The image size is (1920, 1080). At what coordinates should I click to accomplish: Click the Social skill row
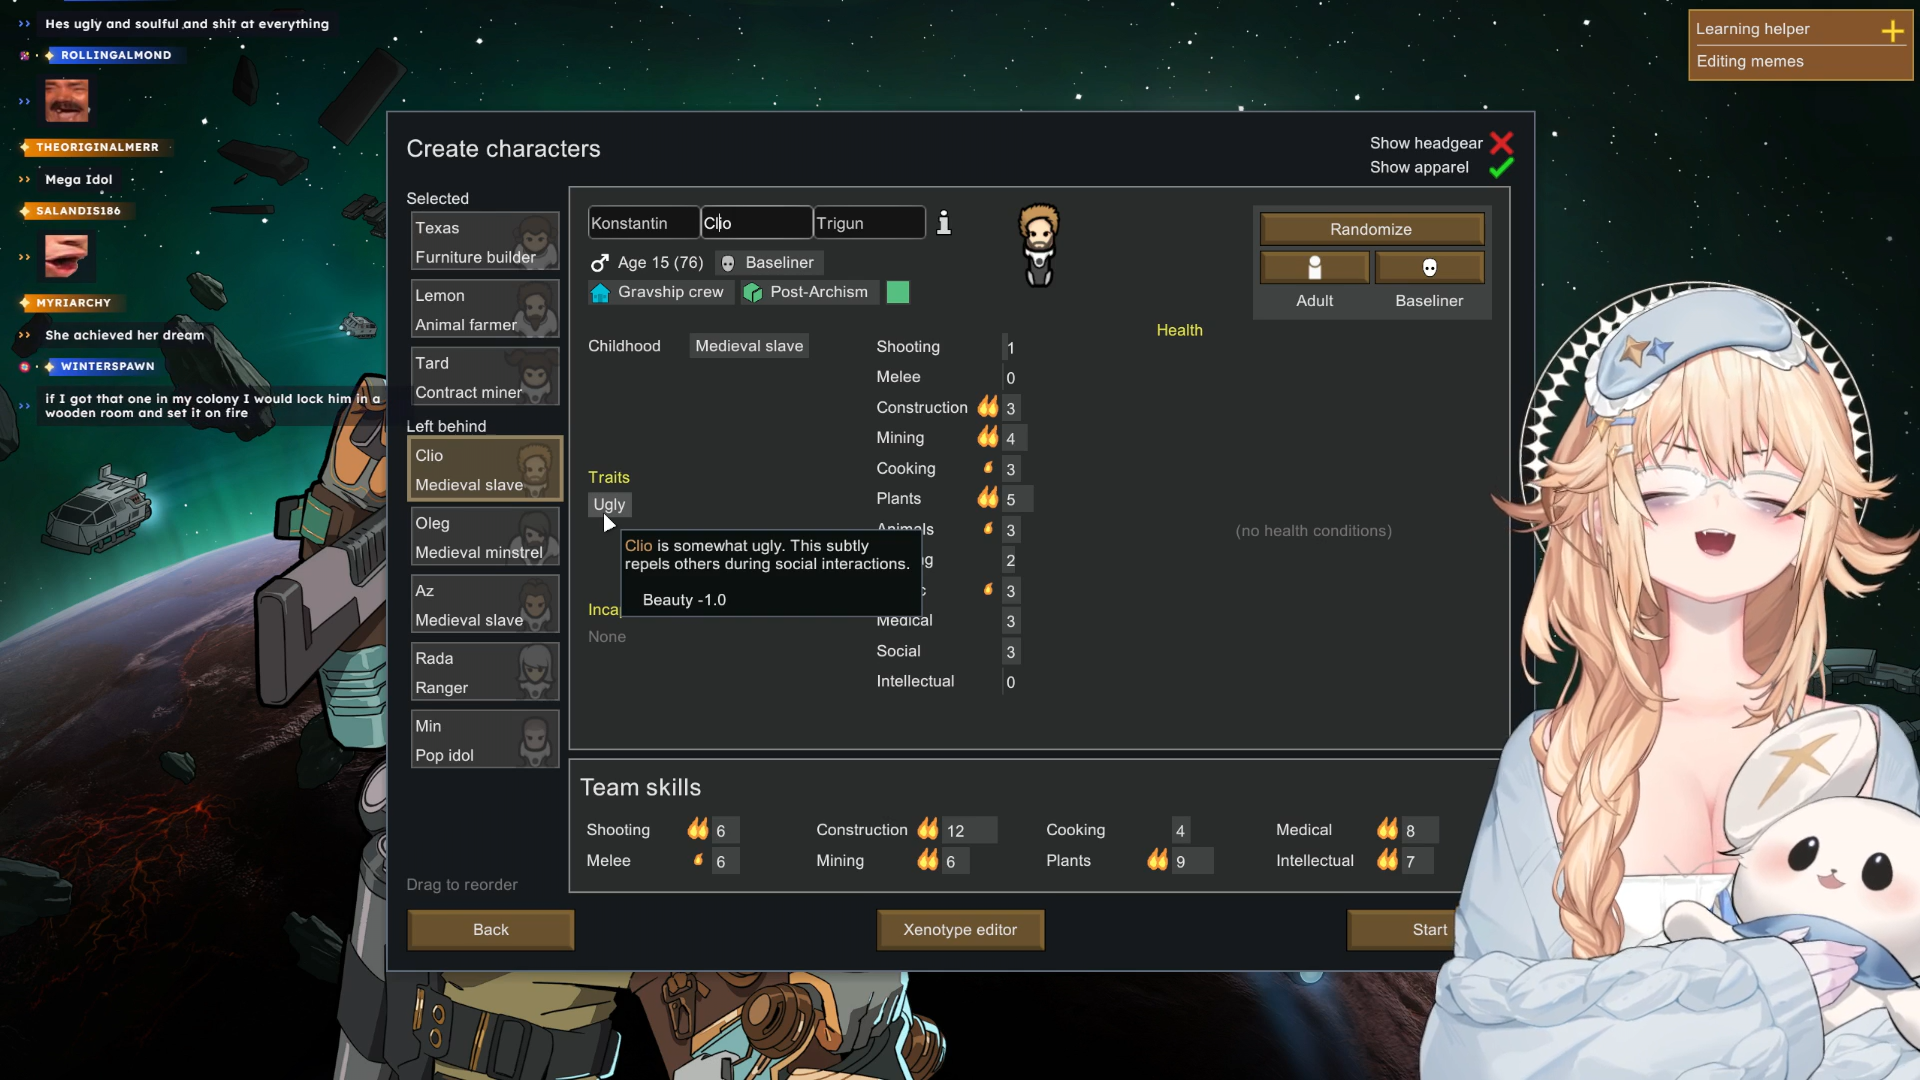[948, 651]
